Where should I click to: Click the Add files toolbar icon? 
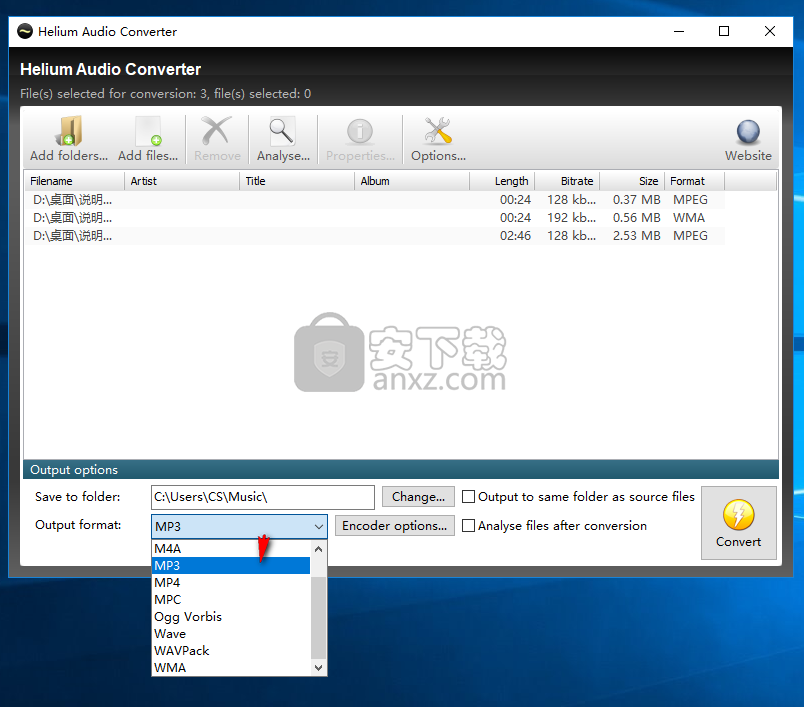[x=148, y=138]
